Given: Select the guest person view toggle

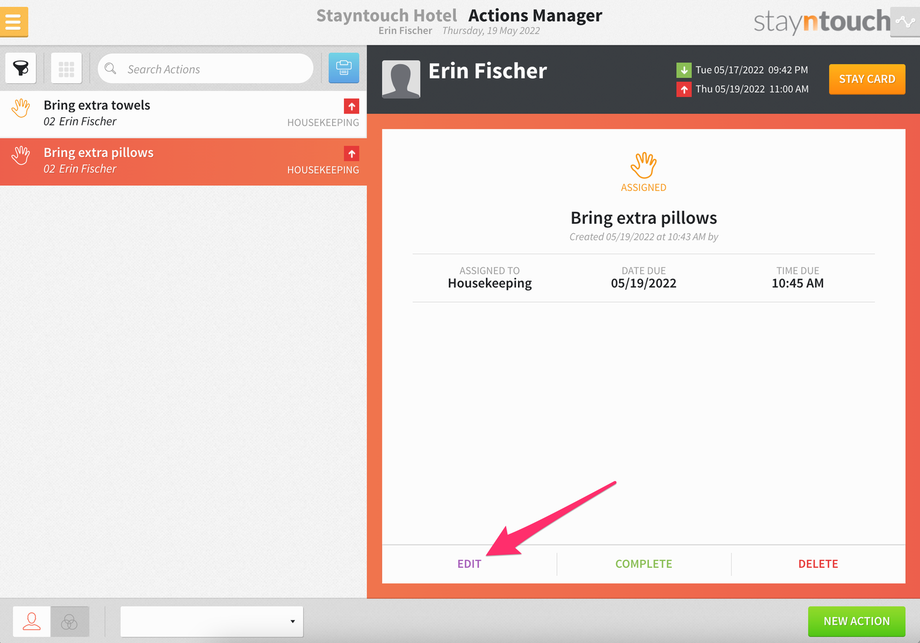Looking at the screenshot, I should click(32, 621).
